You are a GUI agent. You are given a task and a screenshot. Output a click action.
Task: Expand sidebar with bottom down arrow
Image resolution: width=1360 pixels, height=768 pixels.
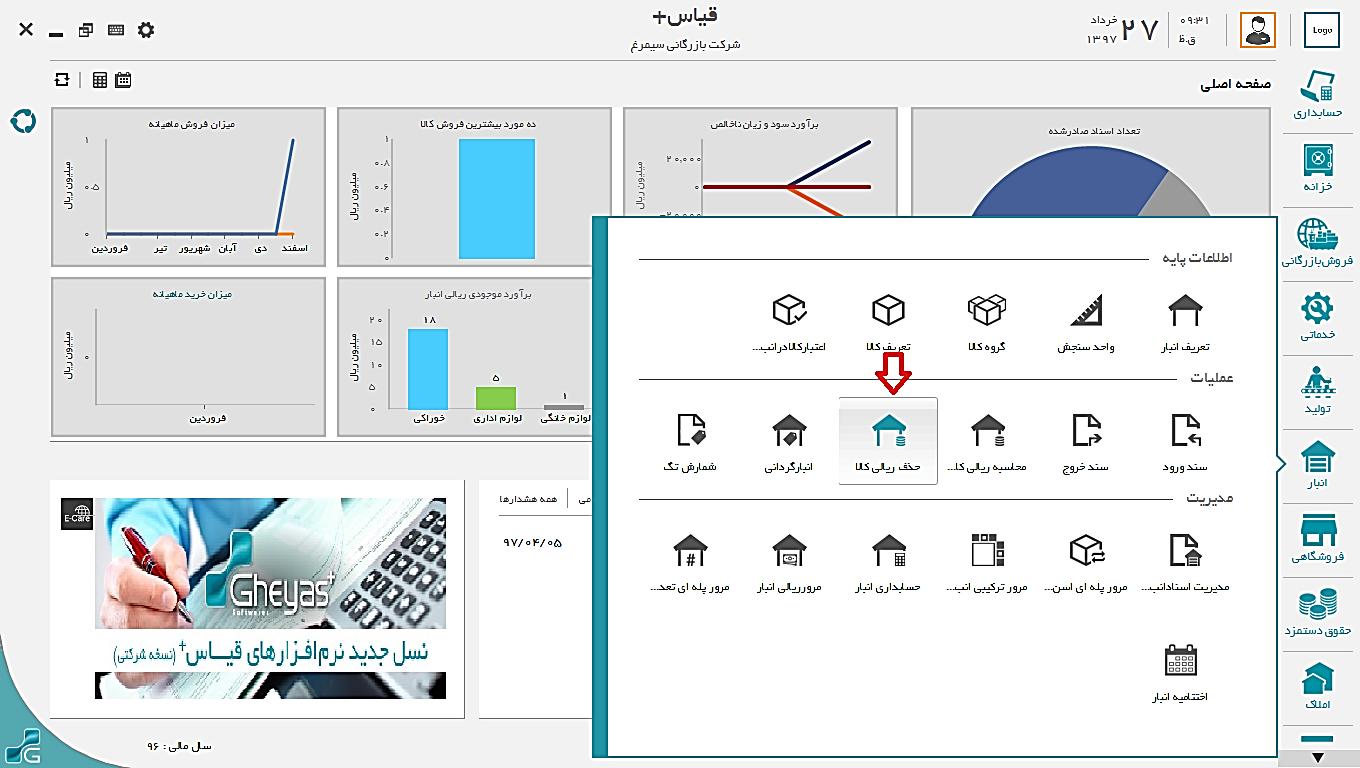pos(1317,758)
